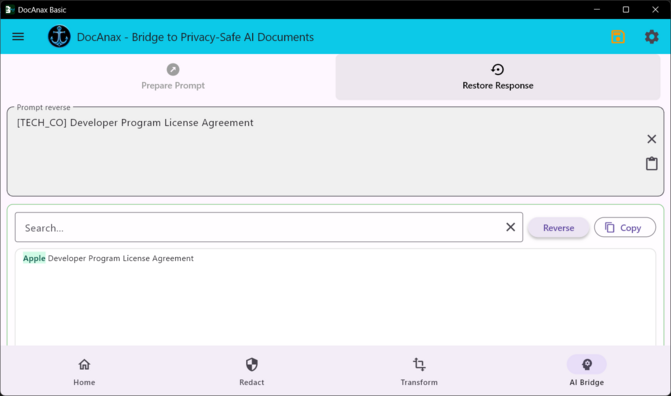This screenshot has width=671, height=396.
Task: Go to Home in bottom navigation
Action: tap(84, 372)
